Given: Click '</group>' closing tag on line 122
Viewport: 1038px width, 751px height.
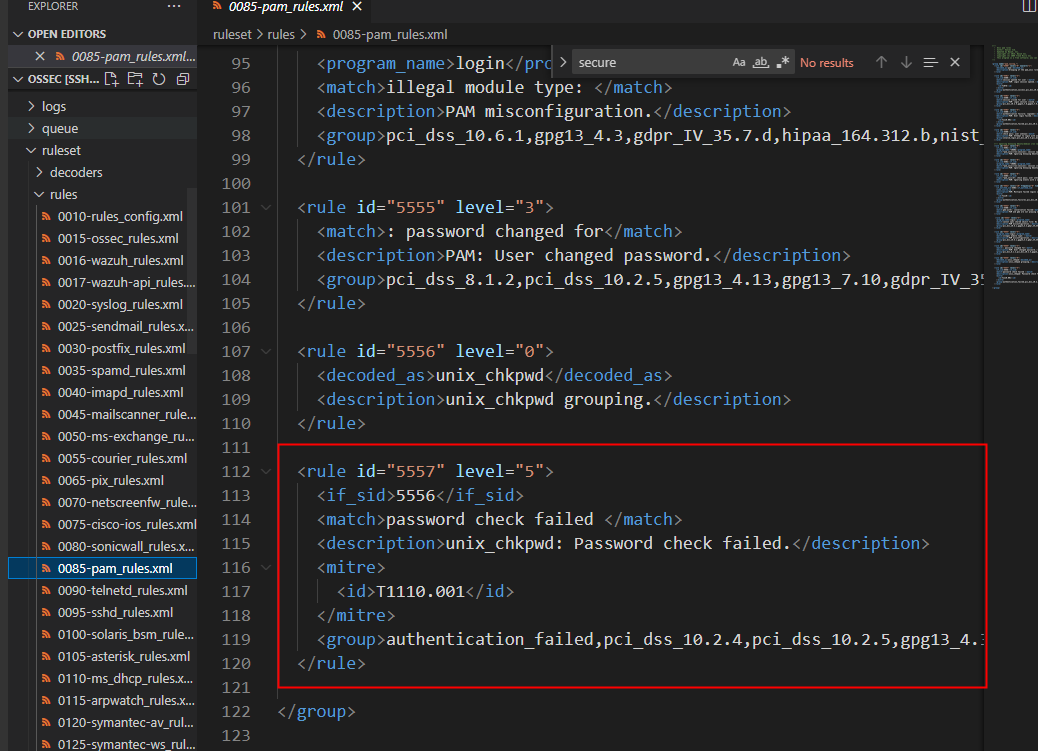Looking at the screenshot, I should (x=316, y=711).
